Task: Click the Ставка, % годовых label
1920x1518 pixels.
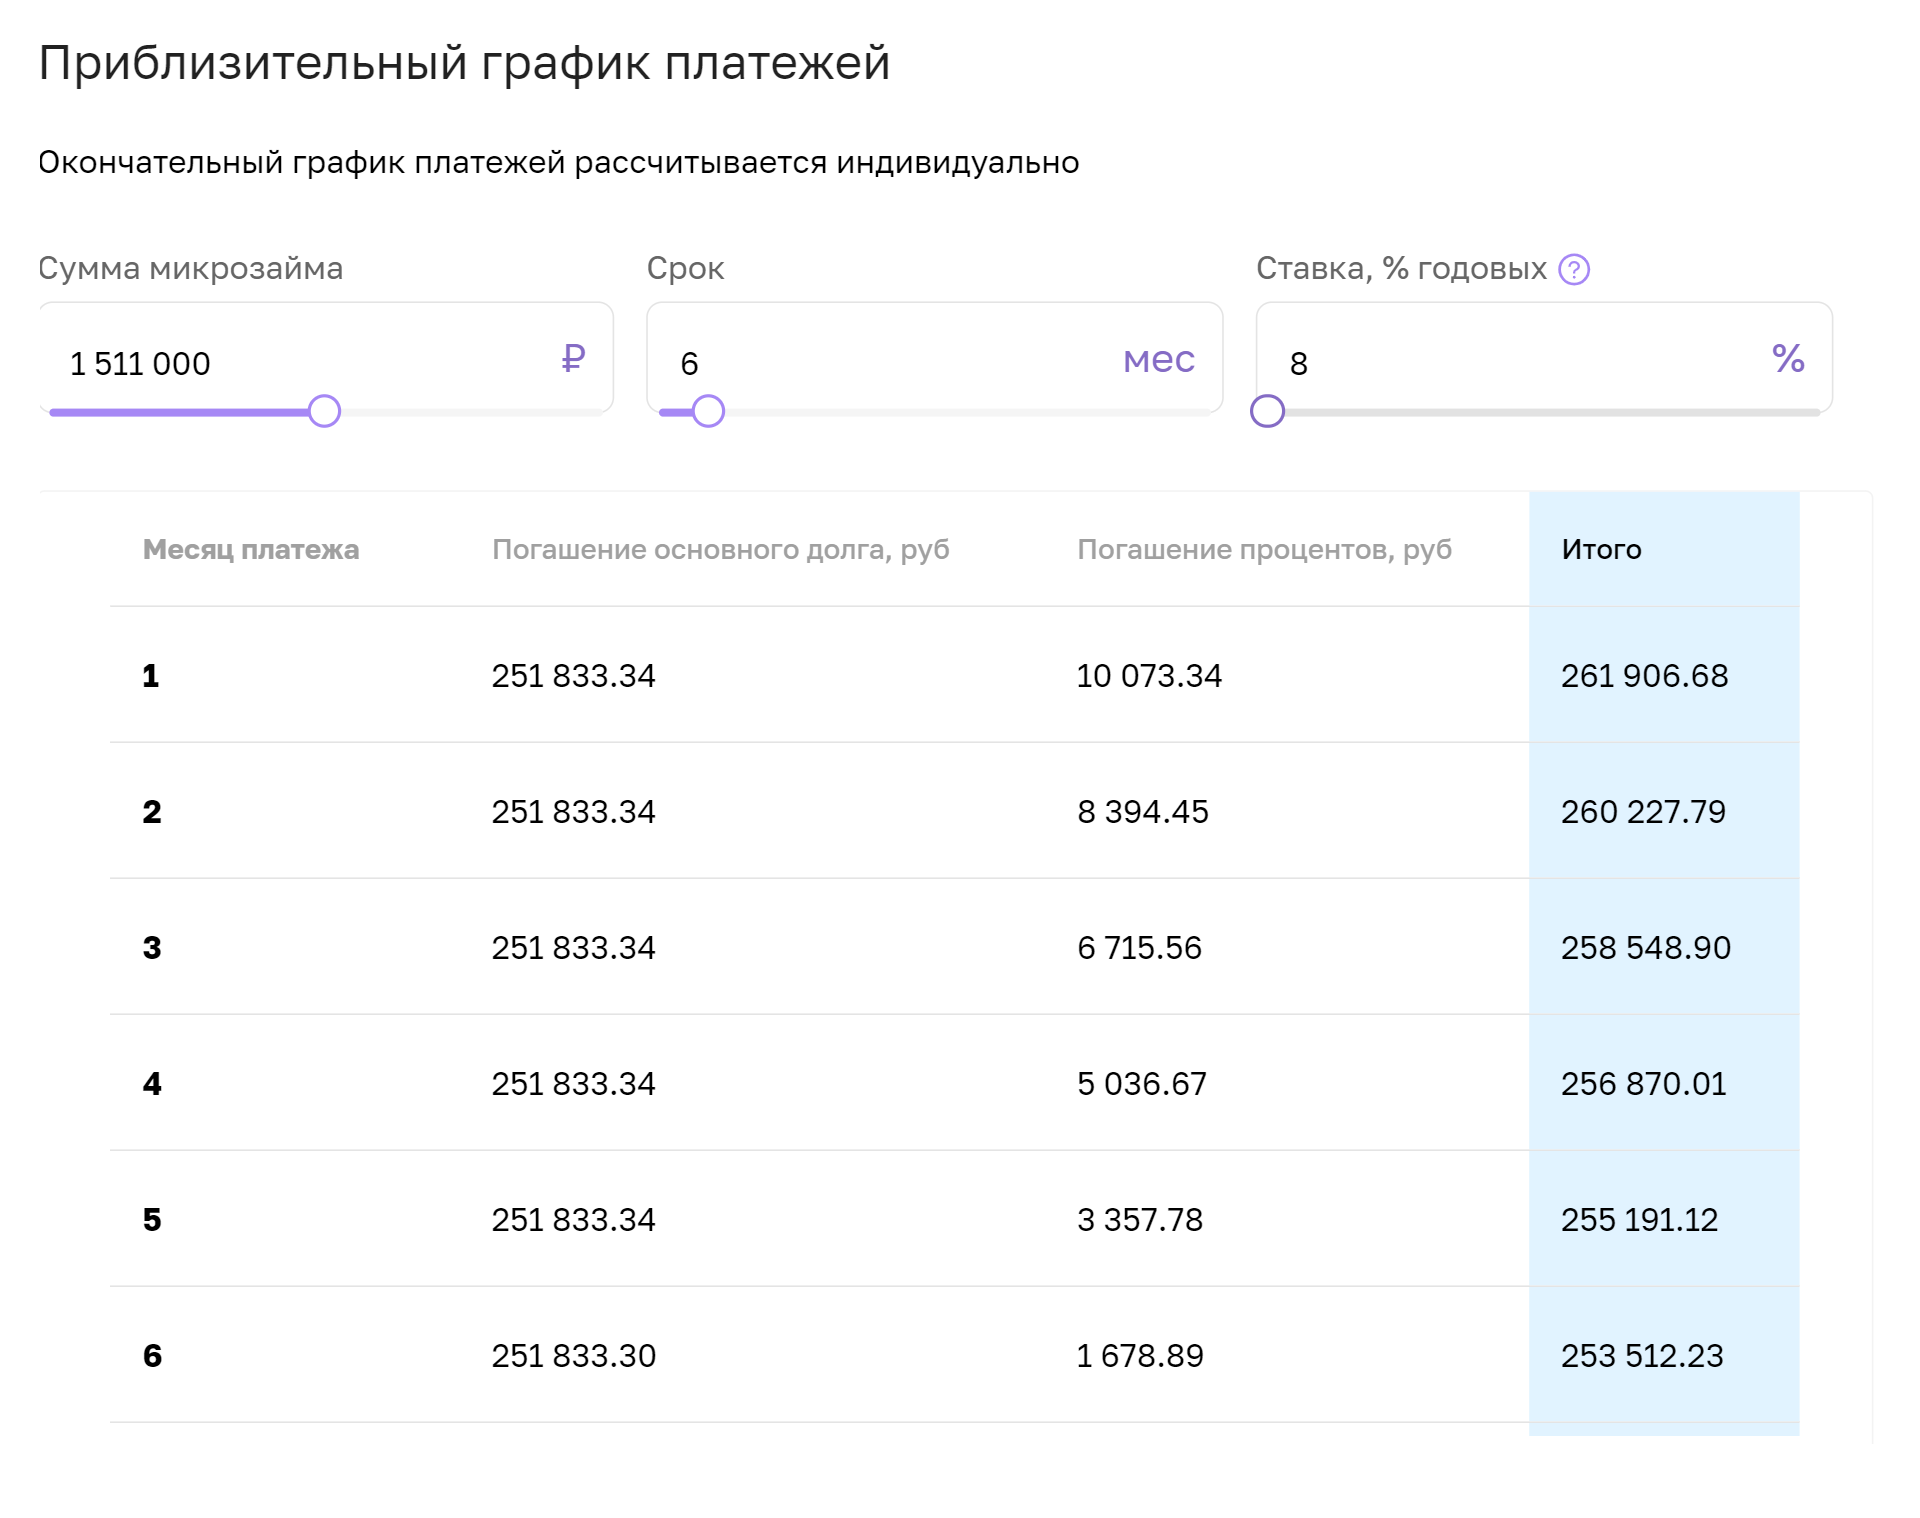Action: tap(1402, 268)
